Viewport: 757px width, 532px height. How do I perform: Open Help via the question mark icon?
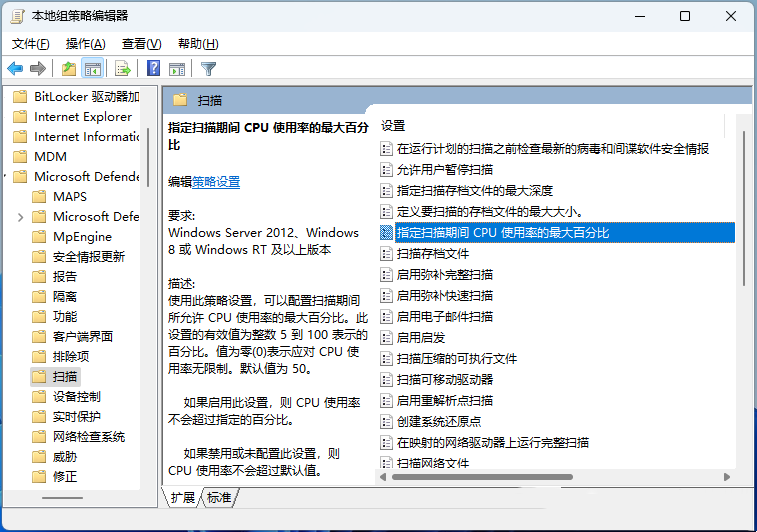(x=154, y=69)
